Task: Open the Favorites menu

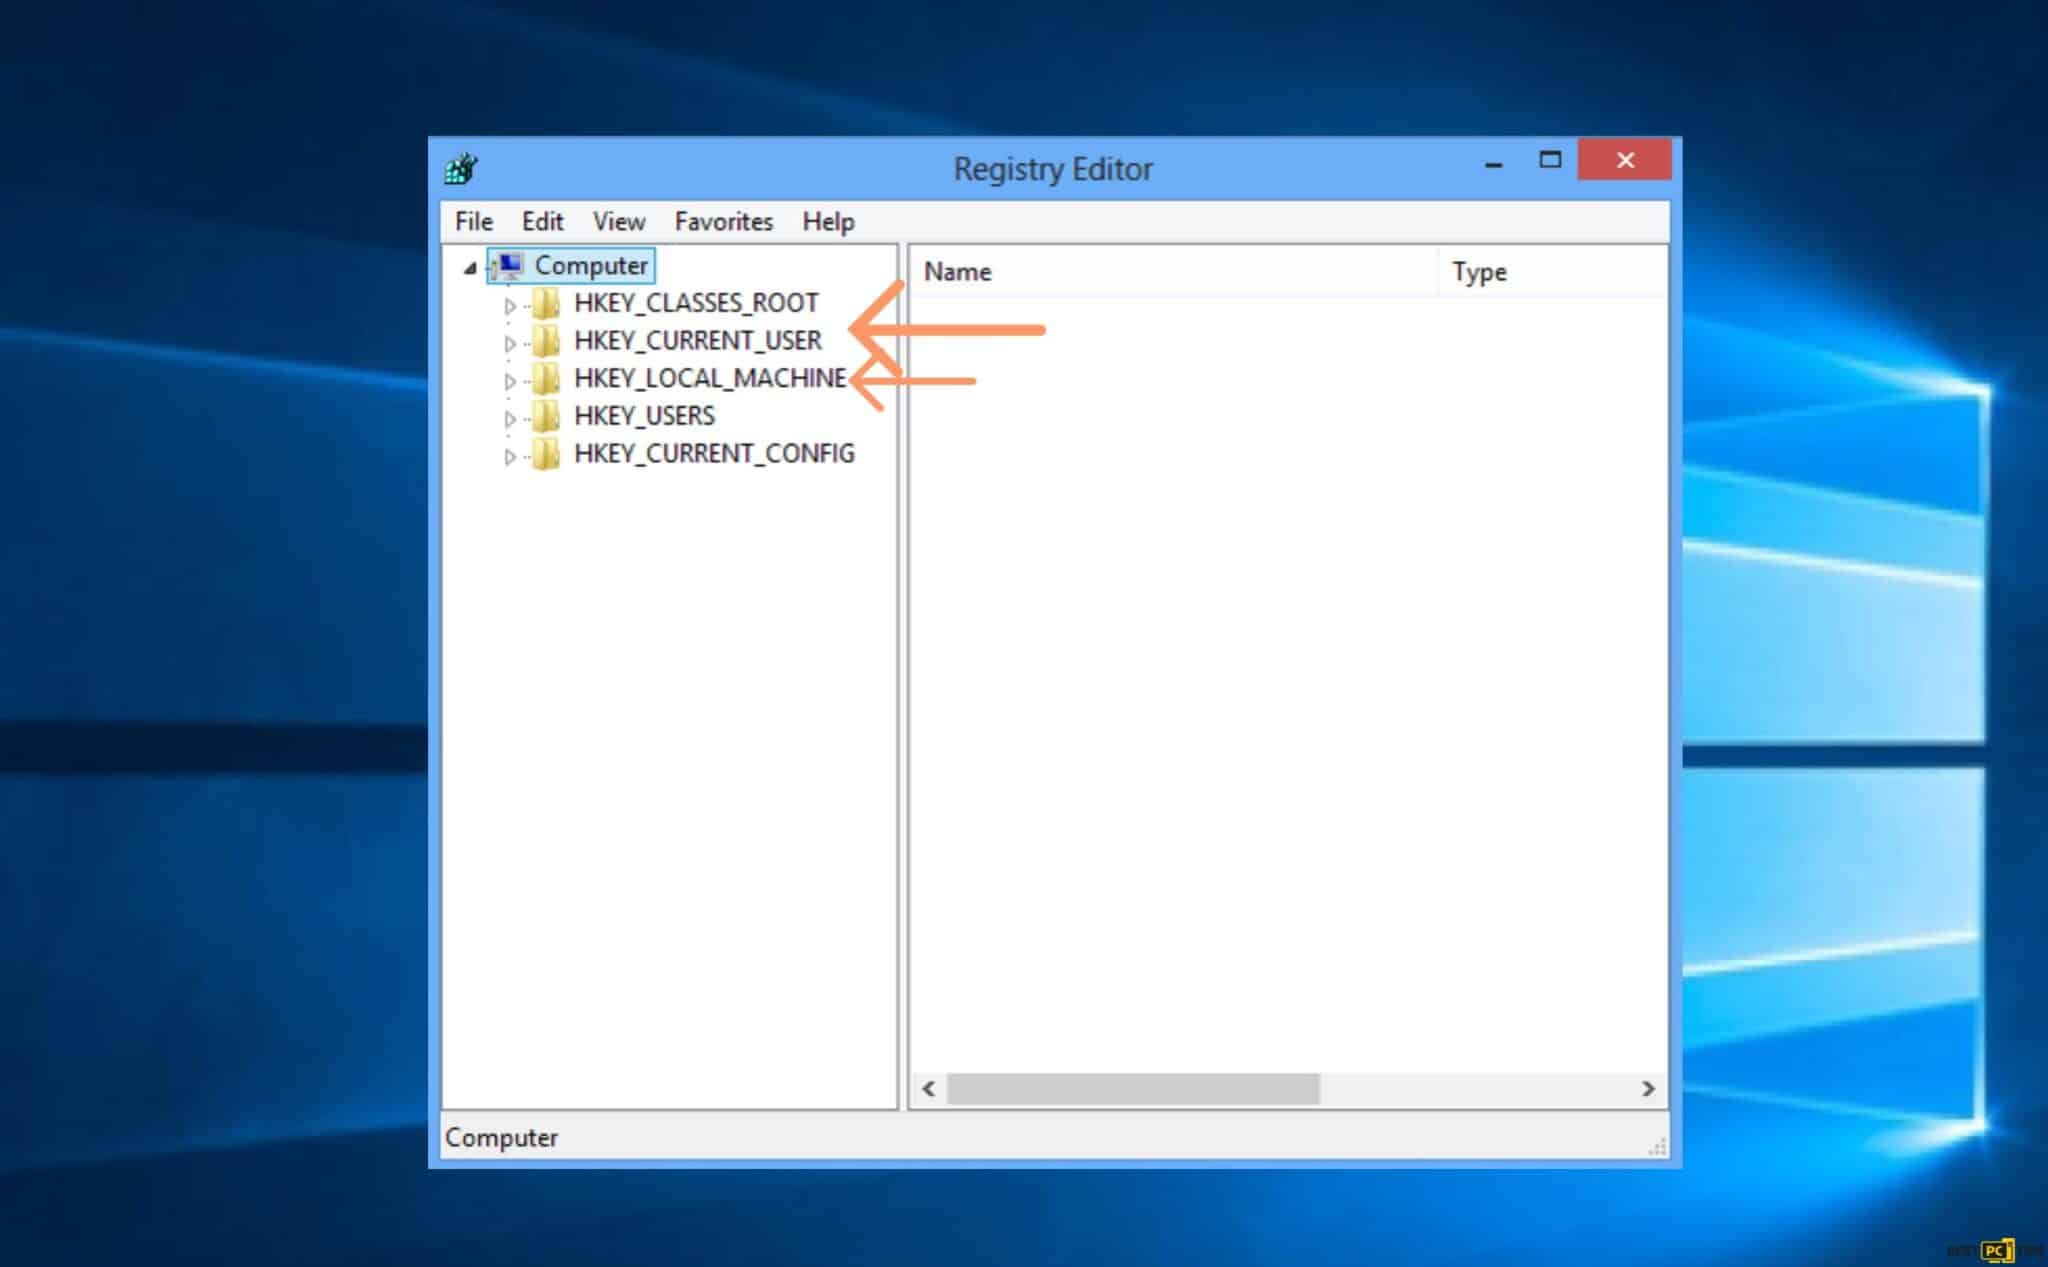Action: 723,221
